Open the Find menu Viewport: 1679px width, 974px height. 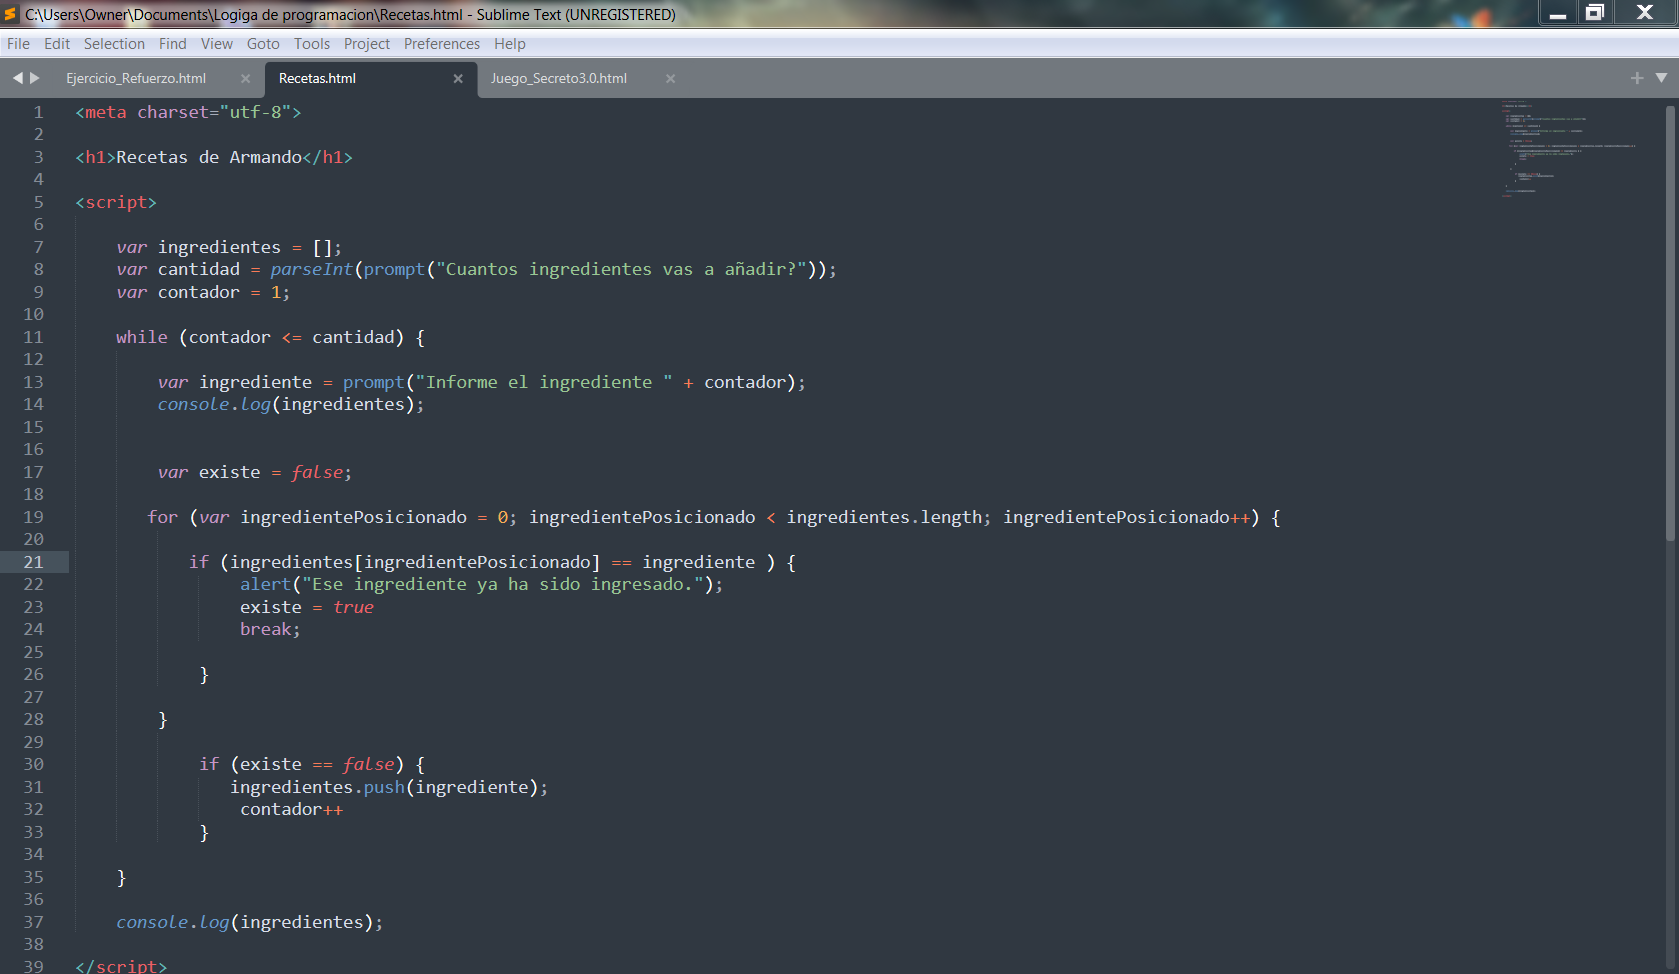[172, 44]
